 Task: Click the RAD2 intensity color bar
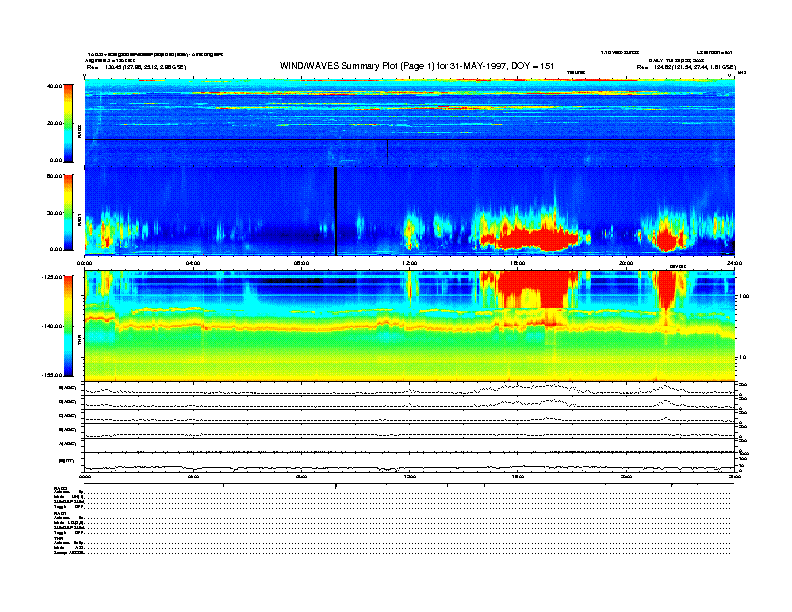(x=68, y=123)
